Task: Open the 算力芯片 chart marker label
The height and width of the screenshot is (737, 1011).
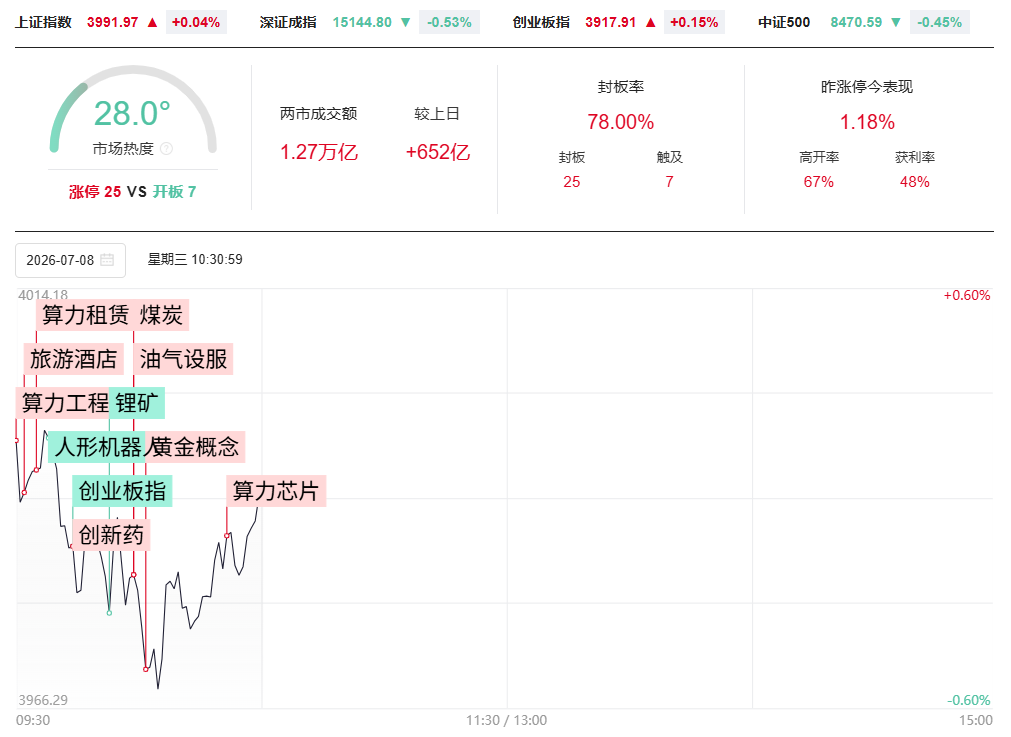Action: tap(276, 491)
